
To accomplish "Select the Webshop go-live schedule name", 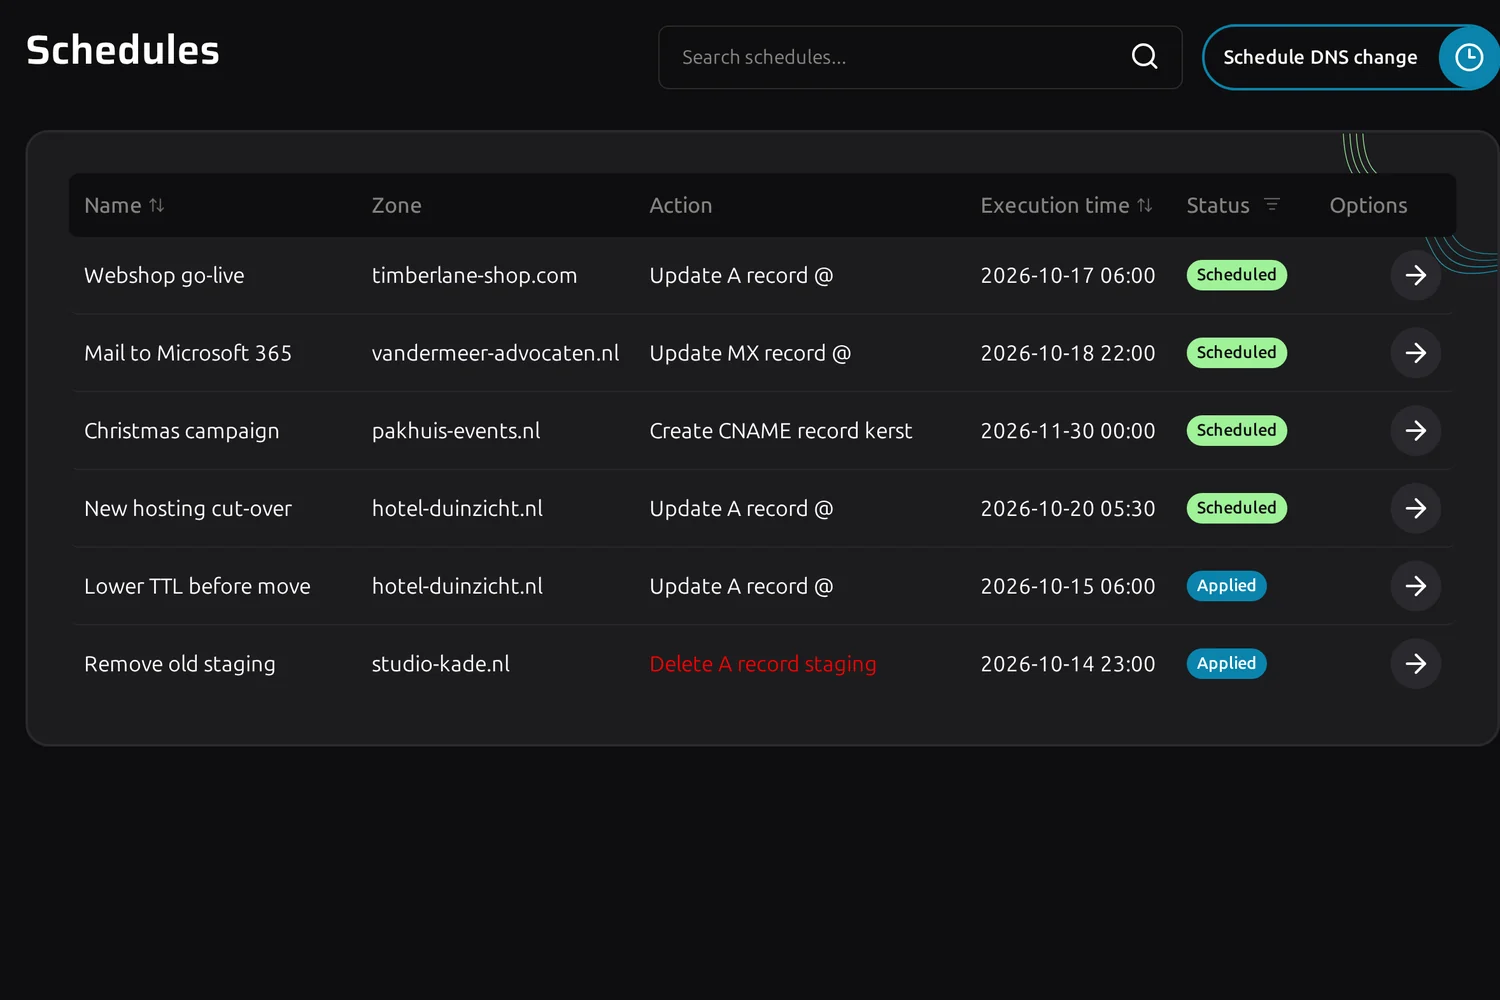I will tap(164, 275).
